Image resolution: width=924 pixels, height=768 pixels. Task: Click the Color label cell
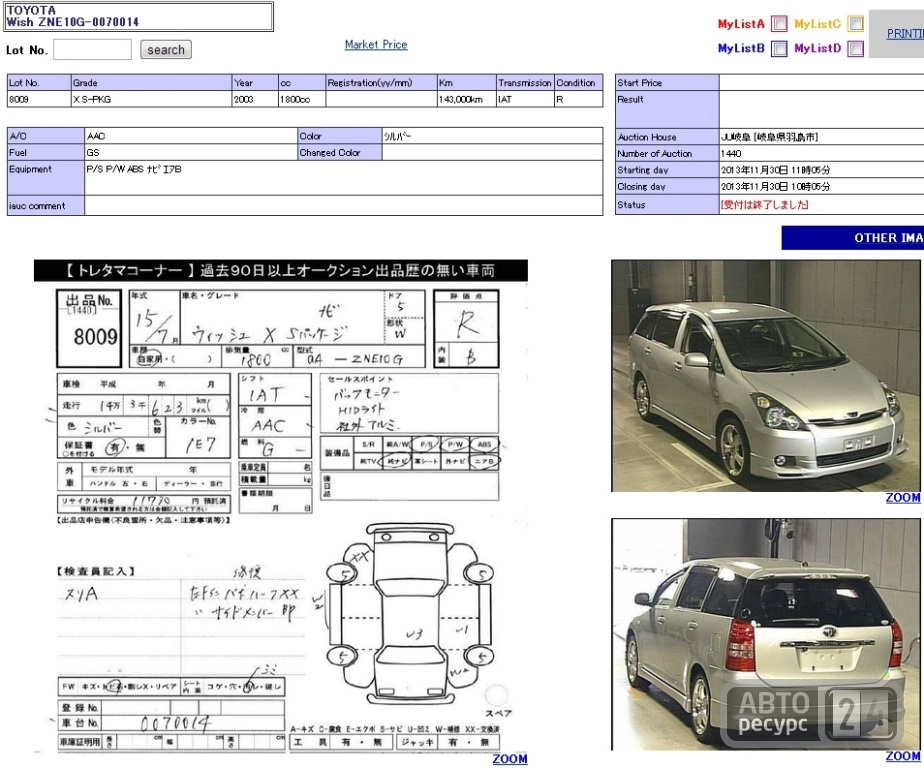pyautogui.click(x=339, y=136)
